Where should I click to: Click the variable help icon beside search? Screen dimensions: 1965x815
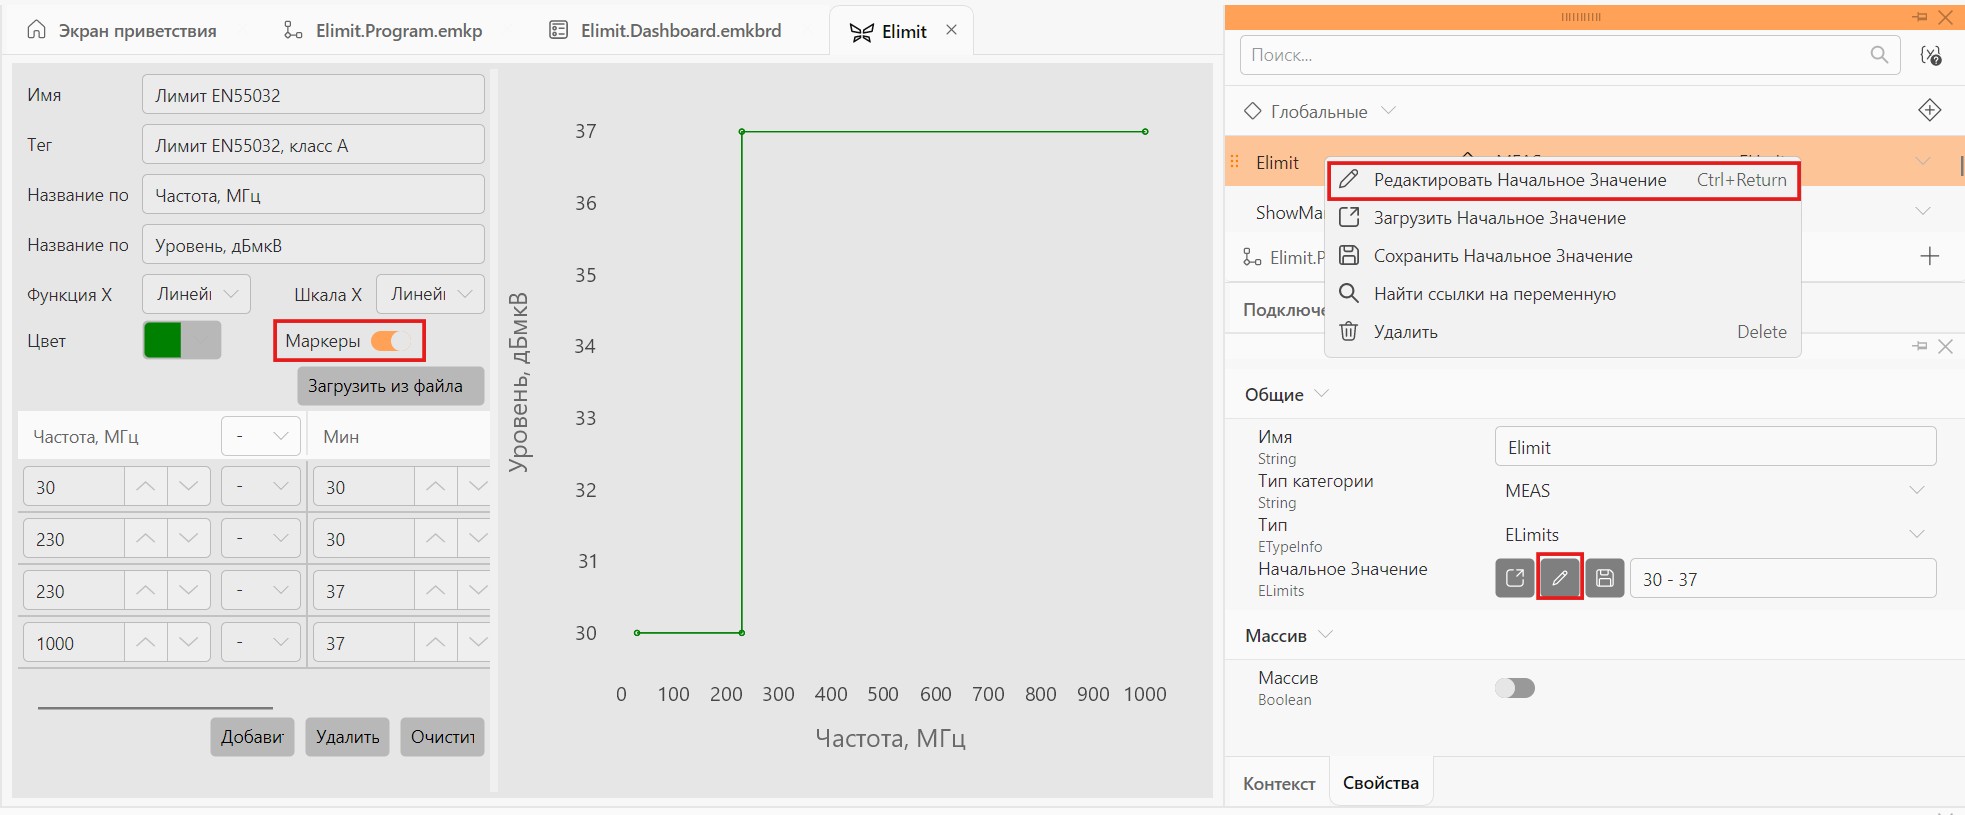[x=1931, y=55]
